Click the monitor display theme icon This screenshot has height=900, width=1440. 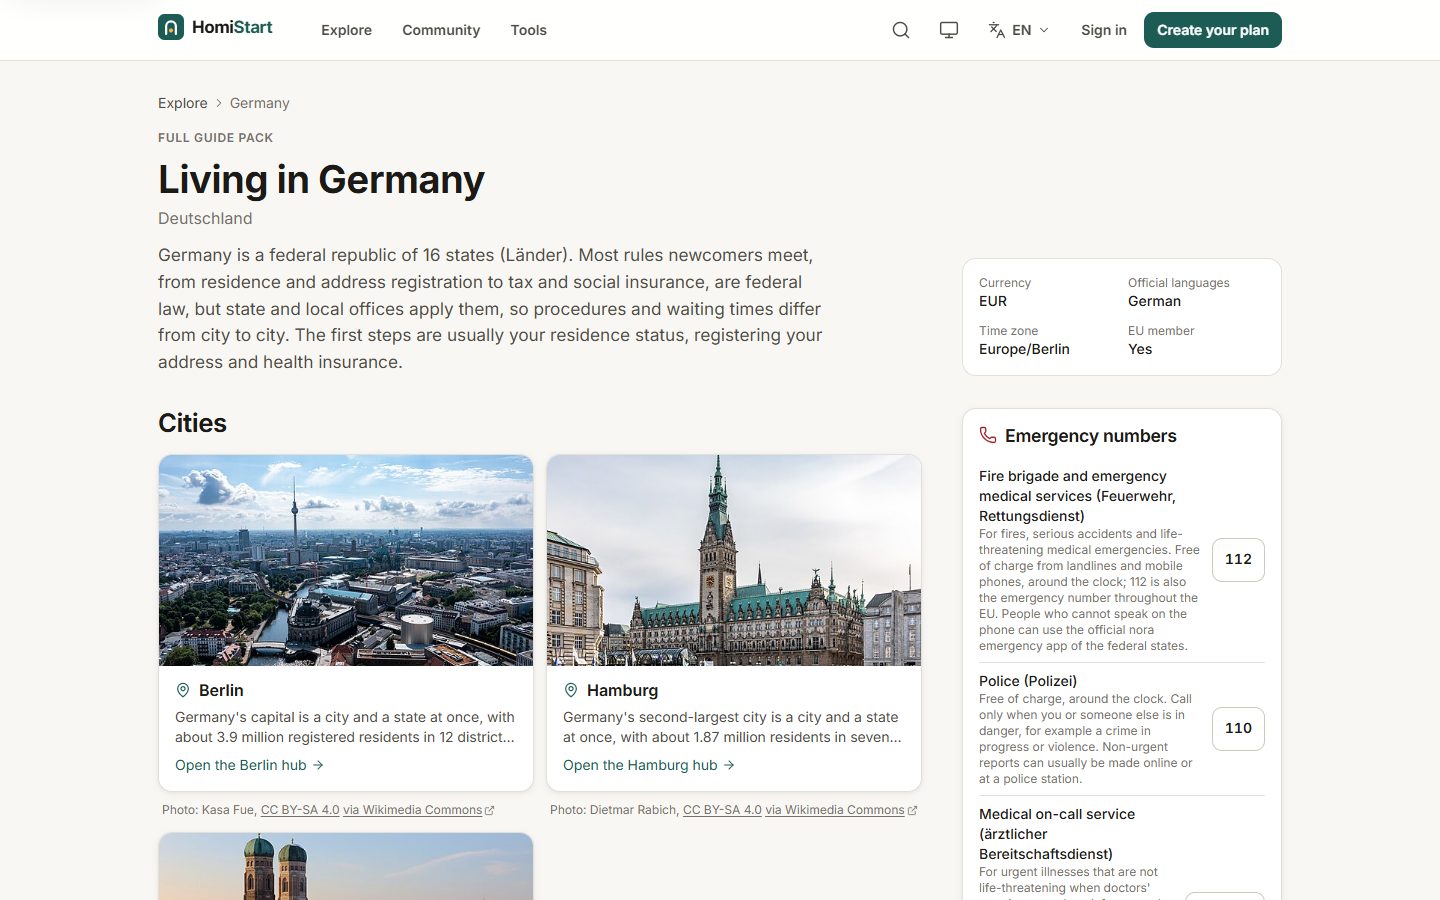pos(949,30)
